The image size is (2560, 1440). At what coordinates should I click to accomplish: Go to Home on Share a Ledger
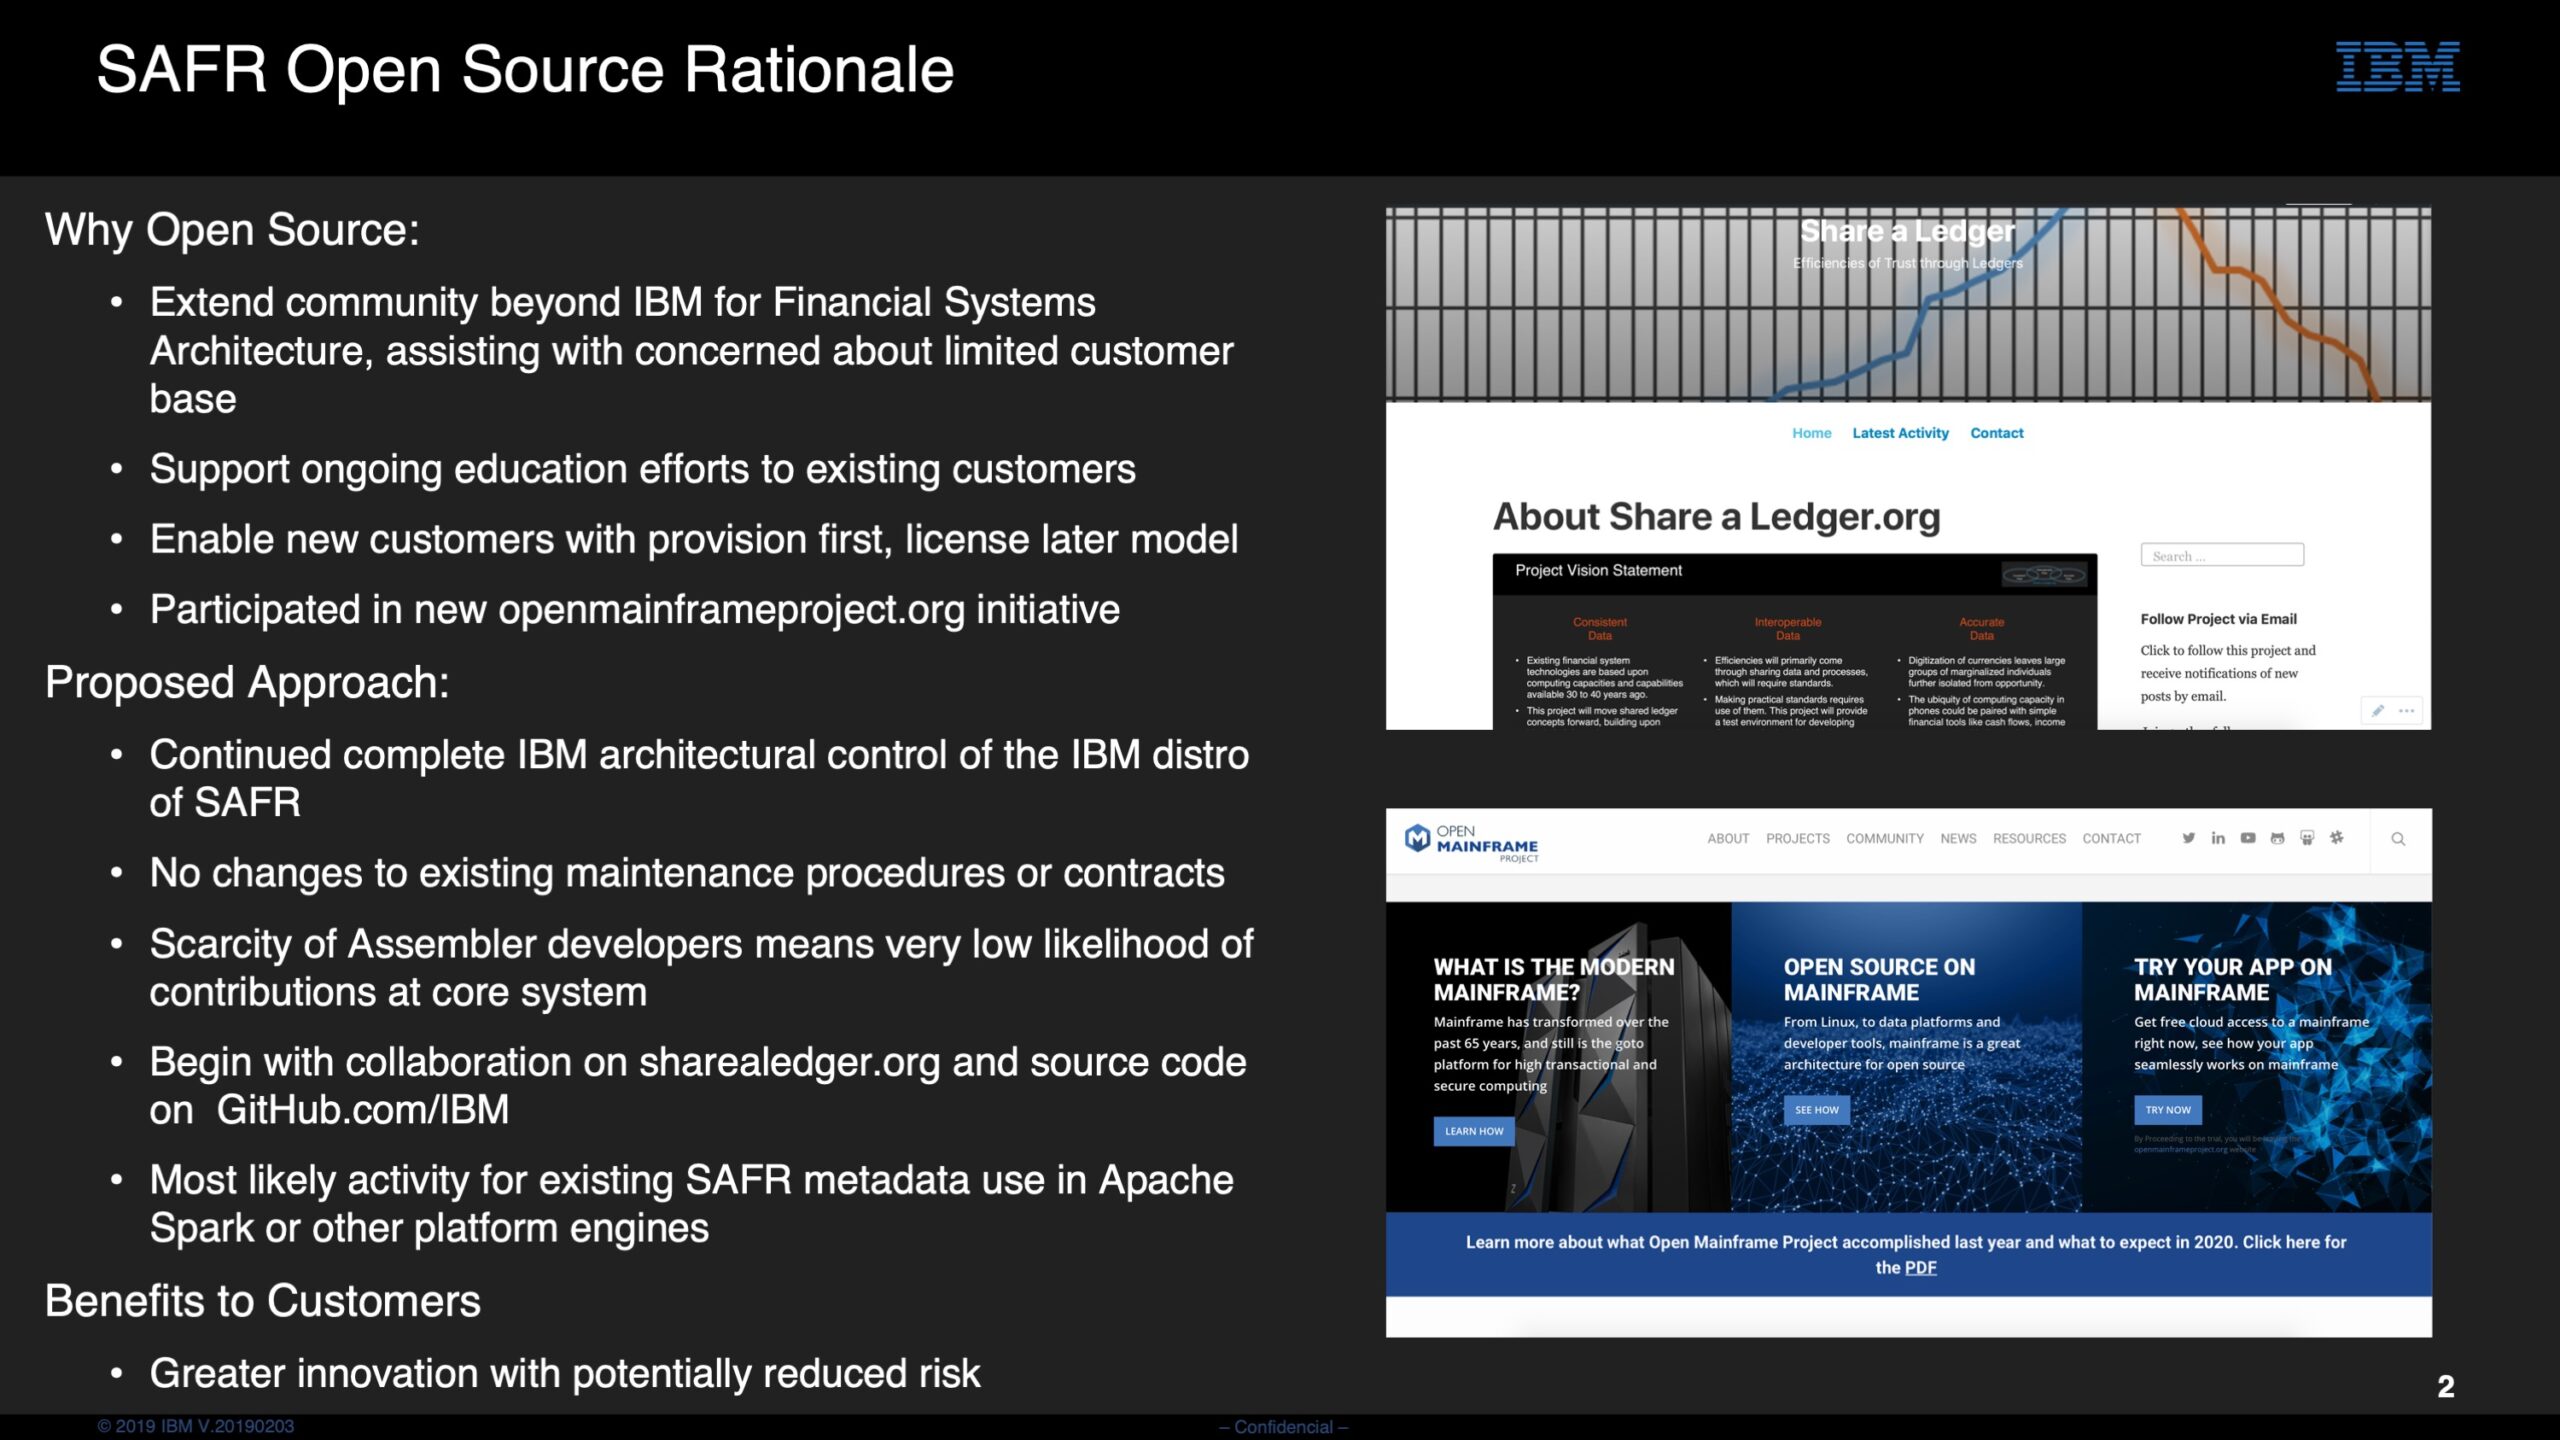click(1811, 433)
